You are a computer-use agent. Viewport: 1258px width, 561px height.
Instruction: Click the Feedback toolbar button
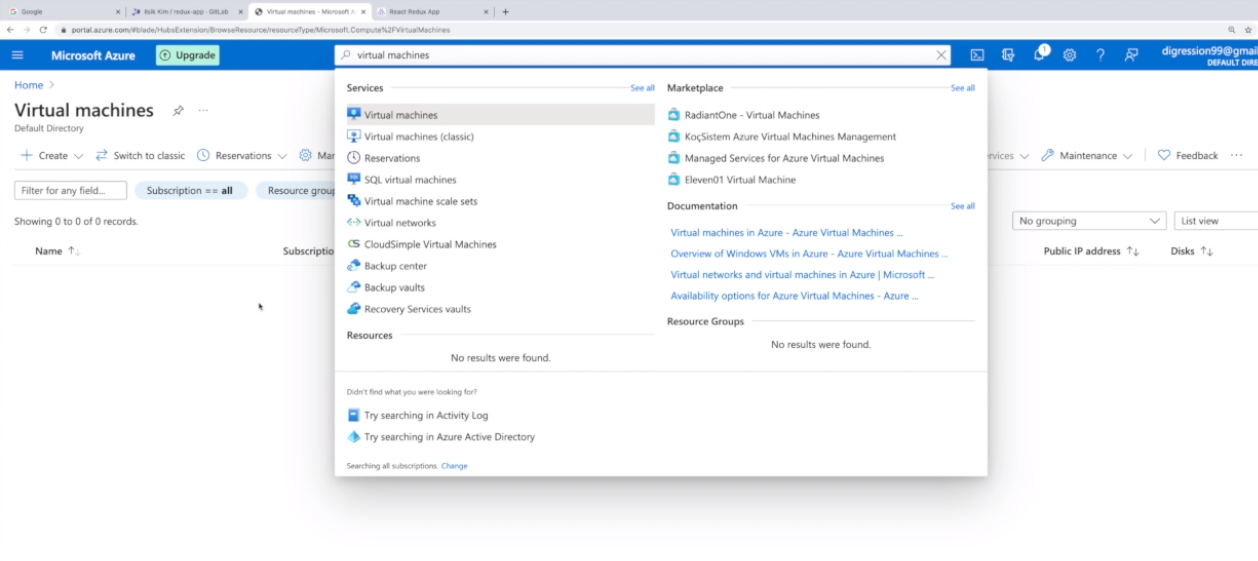coord(1188,156)
